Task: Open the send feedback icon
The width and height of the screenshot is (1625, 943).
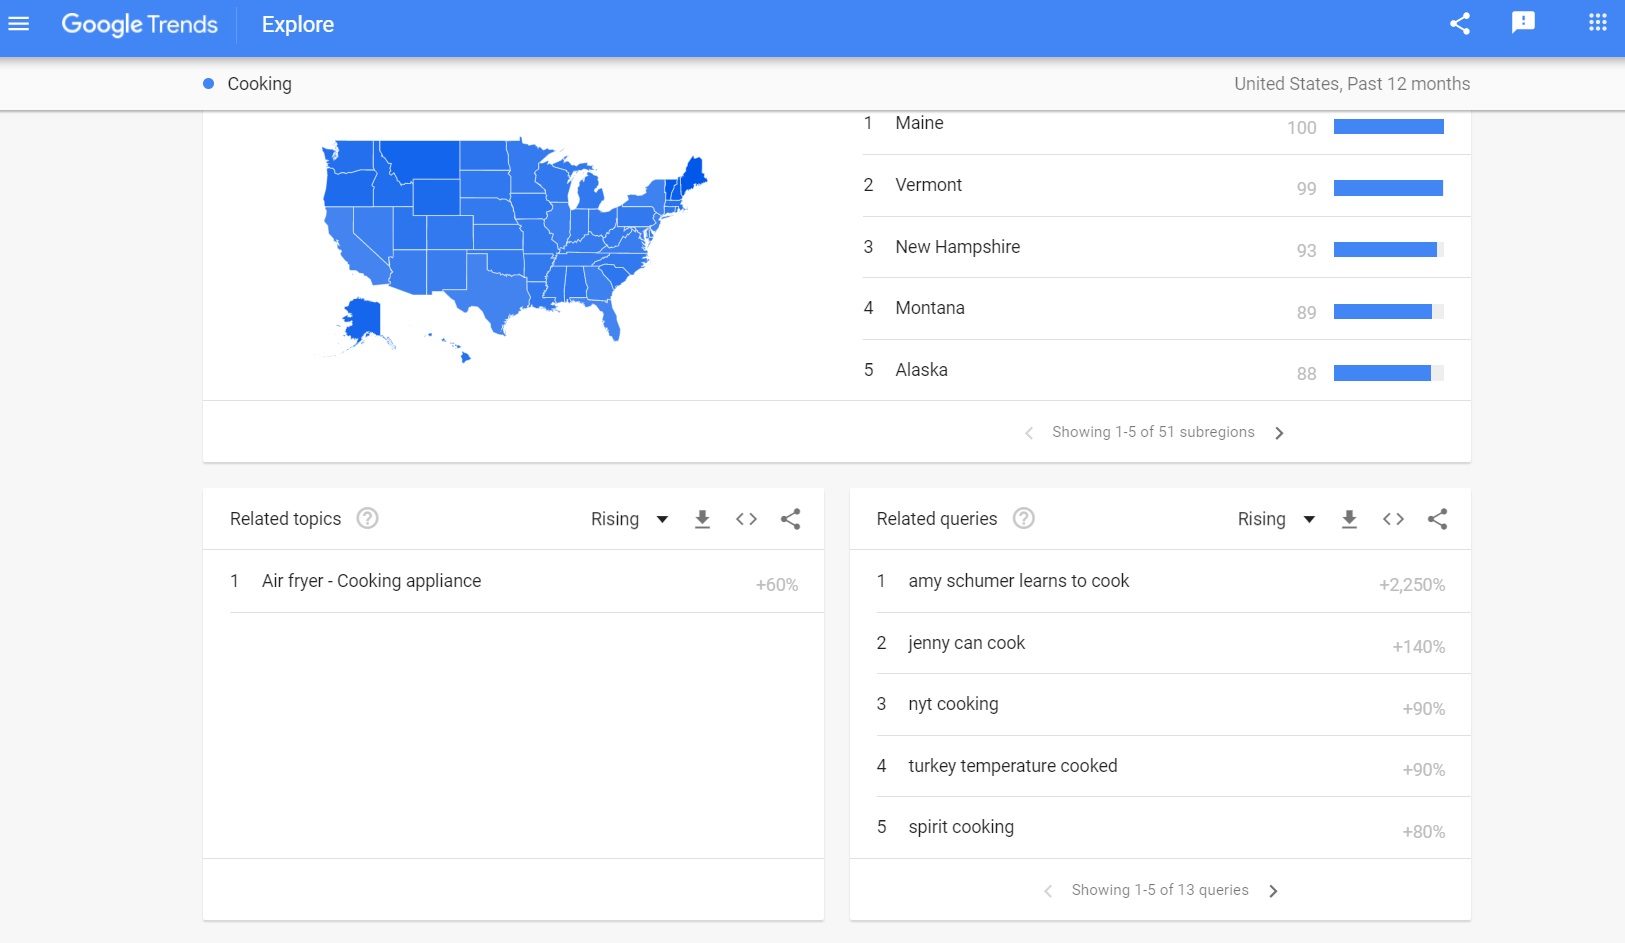Action: click(x=1523, y=23)
